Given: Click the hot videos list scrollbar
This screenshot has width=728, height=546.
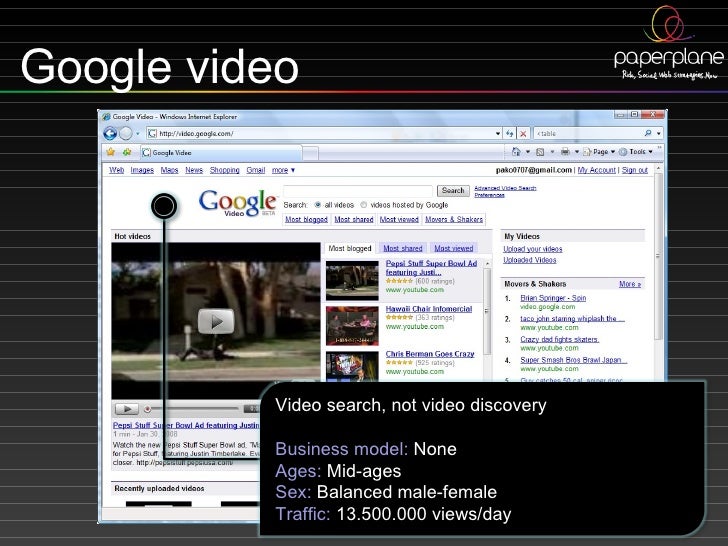Looking at the screenshot, I should pyautogui.click(x=487, y=311).
